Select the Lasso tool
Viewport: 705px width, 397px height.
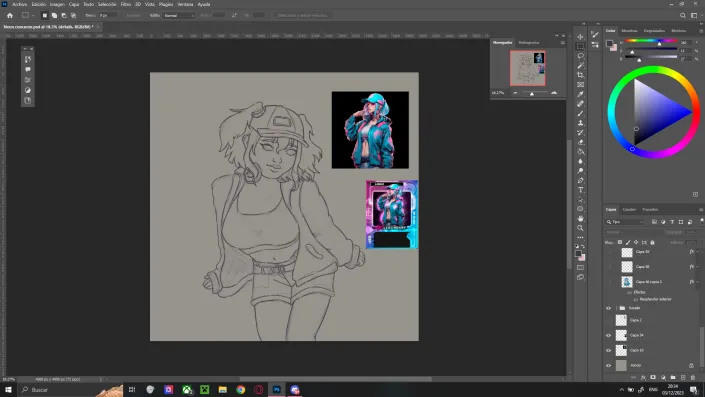tap(580, 56)
